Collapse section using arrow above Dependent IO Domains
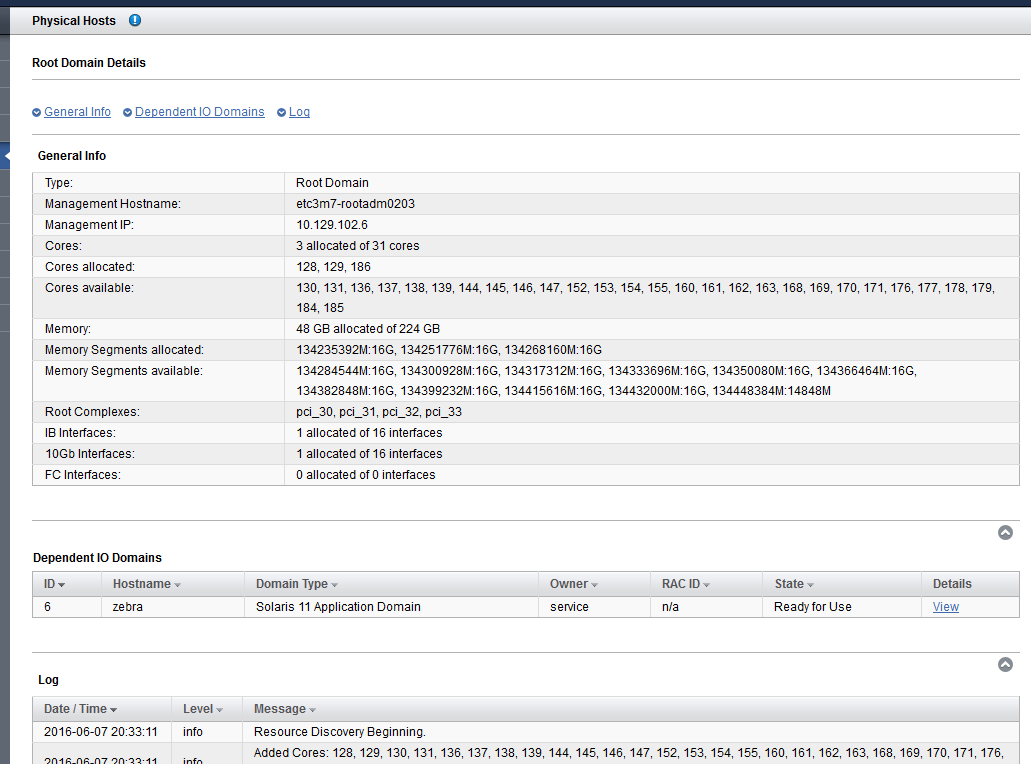Screen dimensions: 1031x764 (1005, 533)
